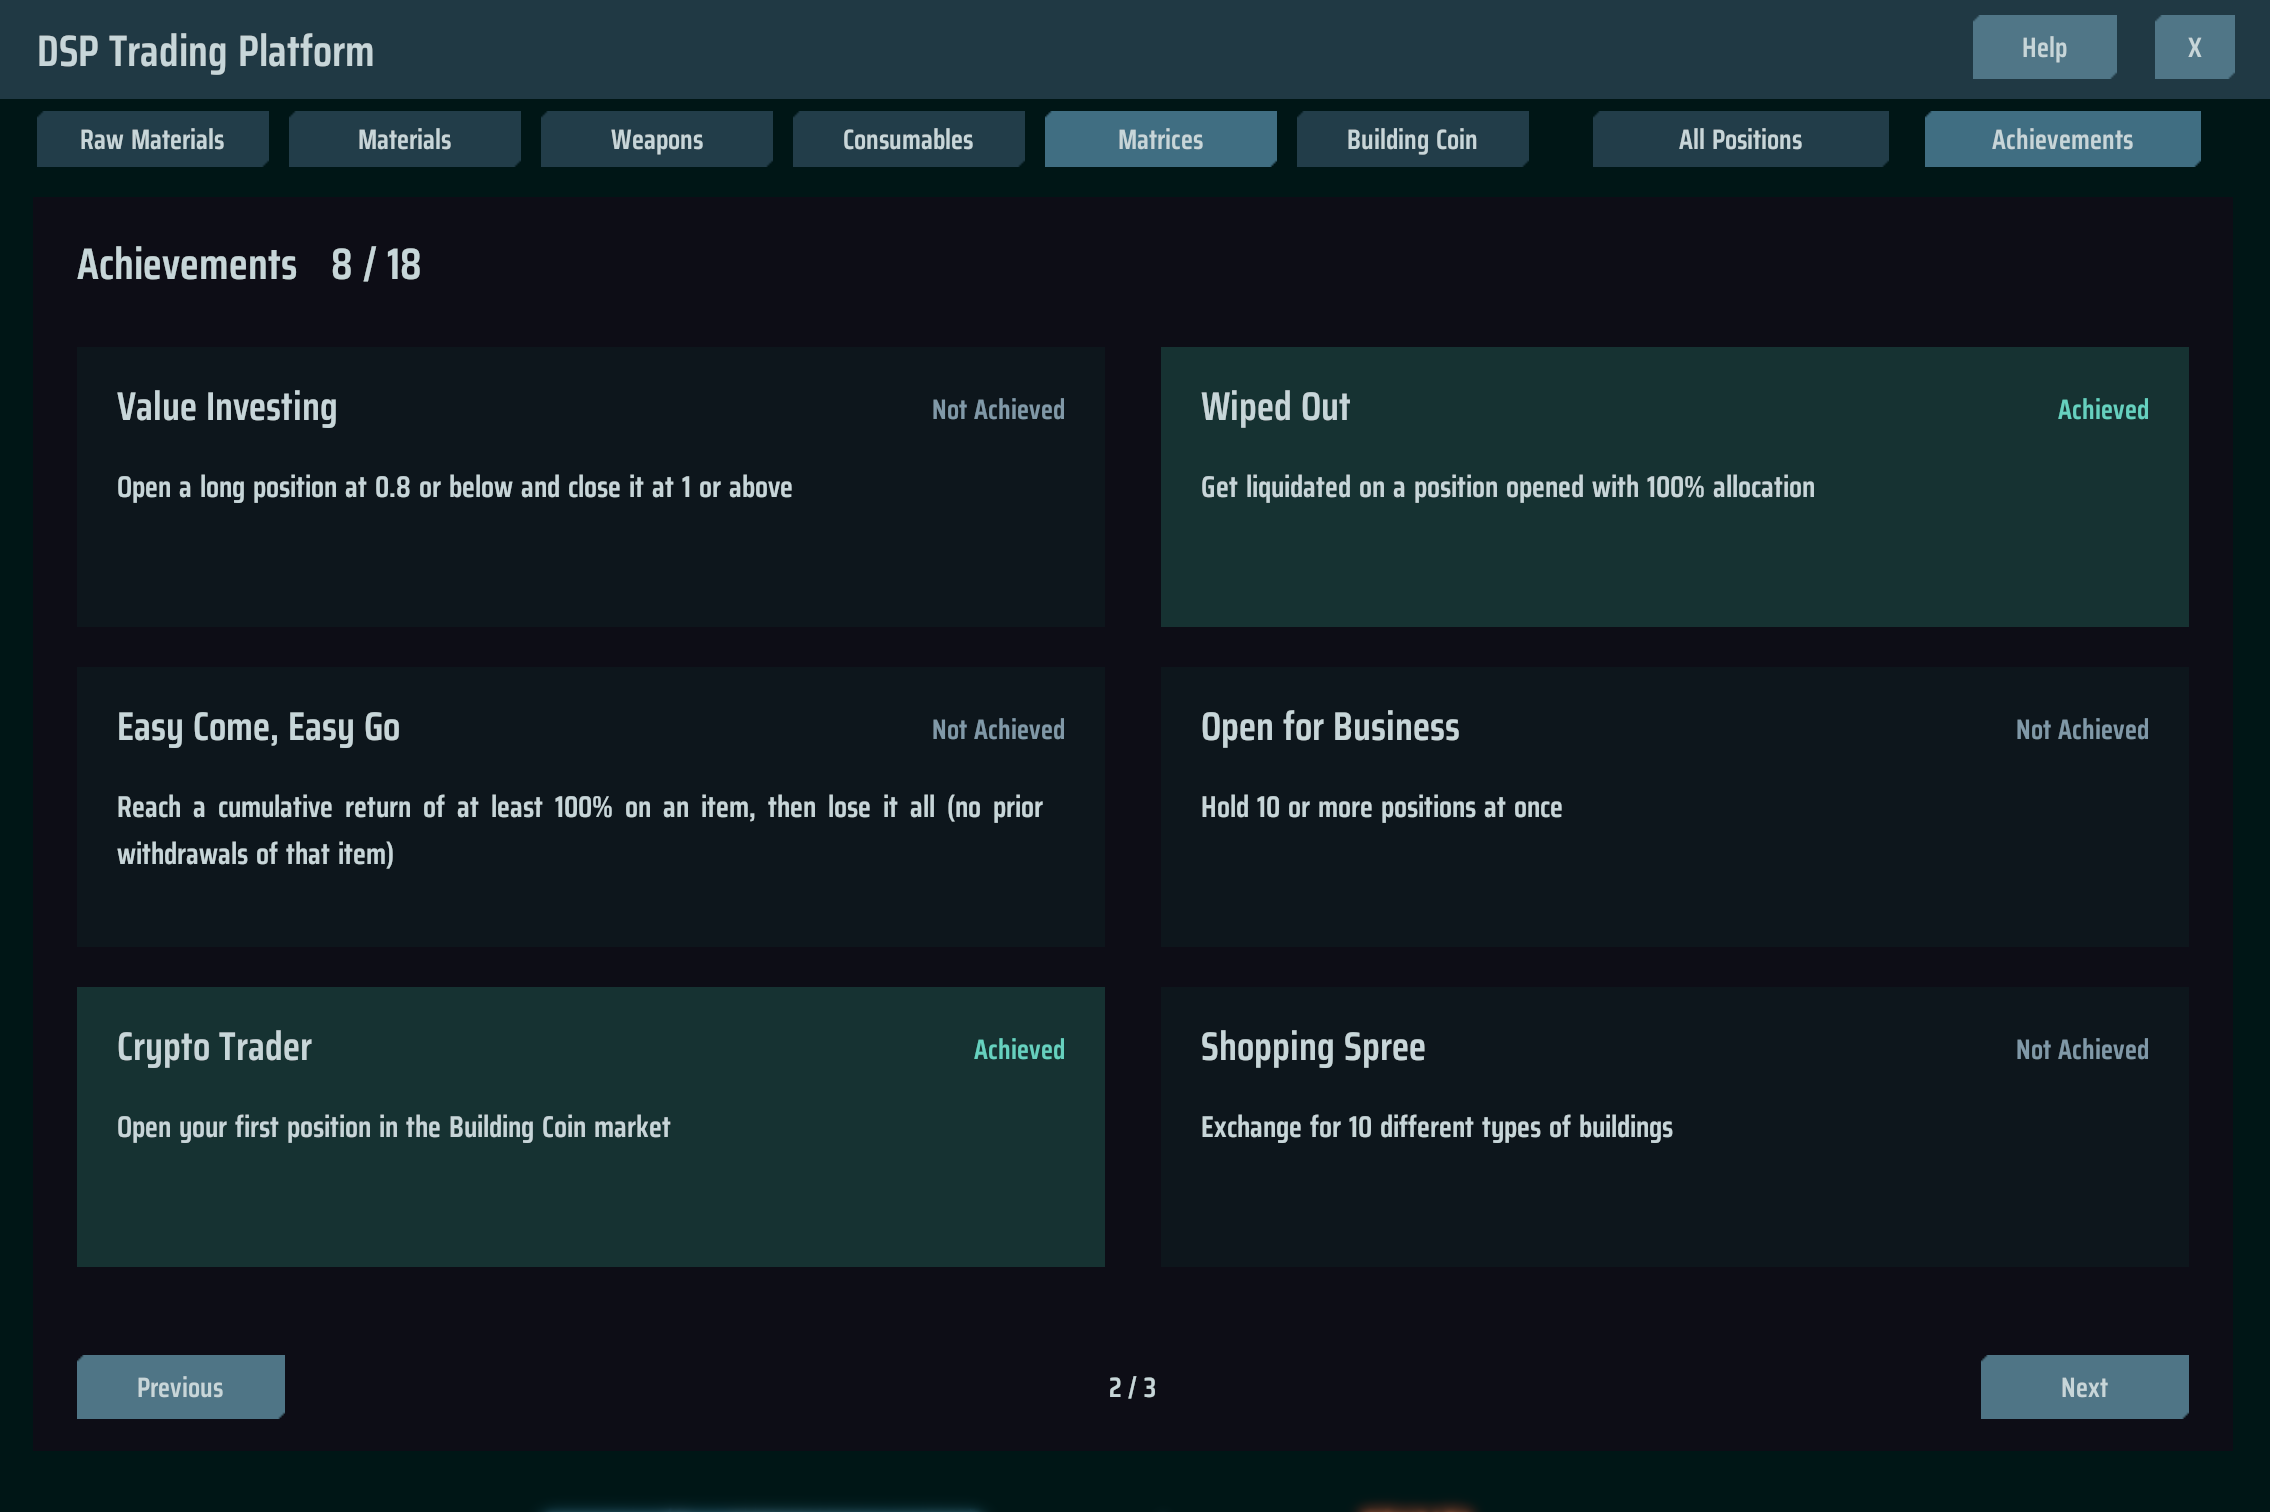Click Achieved status on Wiped Out

click(x=2103, y=410)
